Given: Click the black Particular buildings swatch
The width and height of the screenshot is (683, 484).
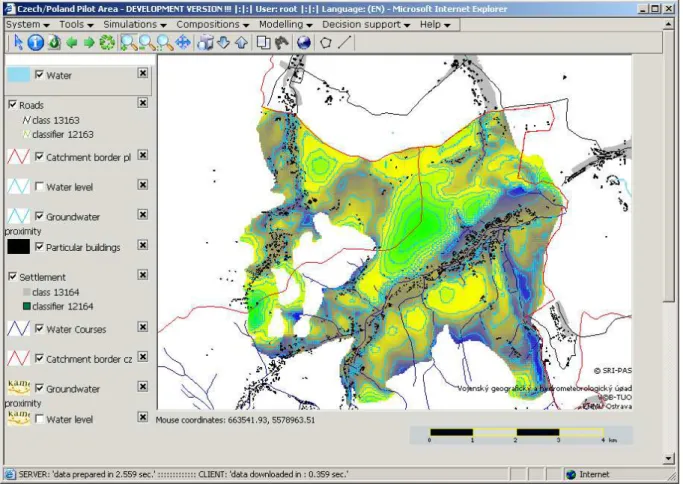Looking at the screenshot, I should (18, 247).
